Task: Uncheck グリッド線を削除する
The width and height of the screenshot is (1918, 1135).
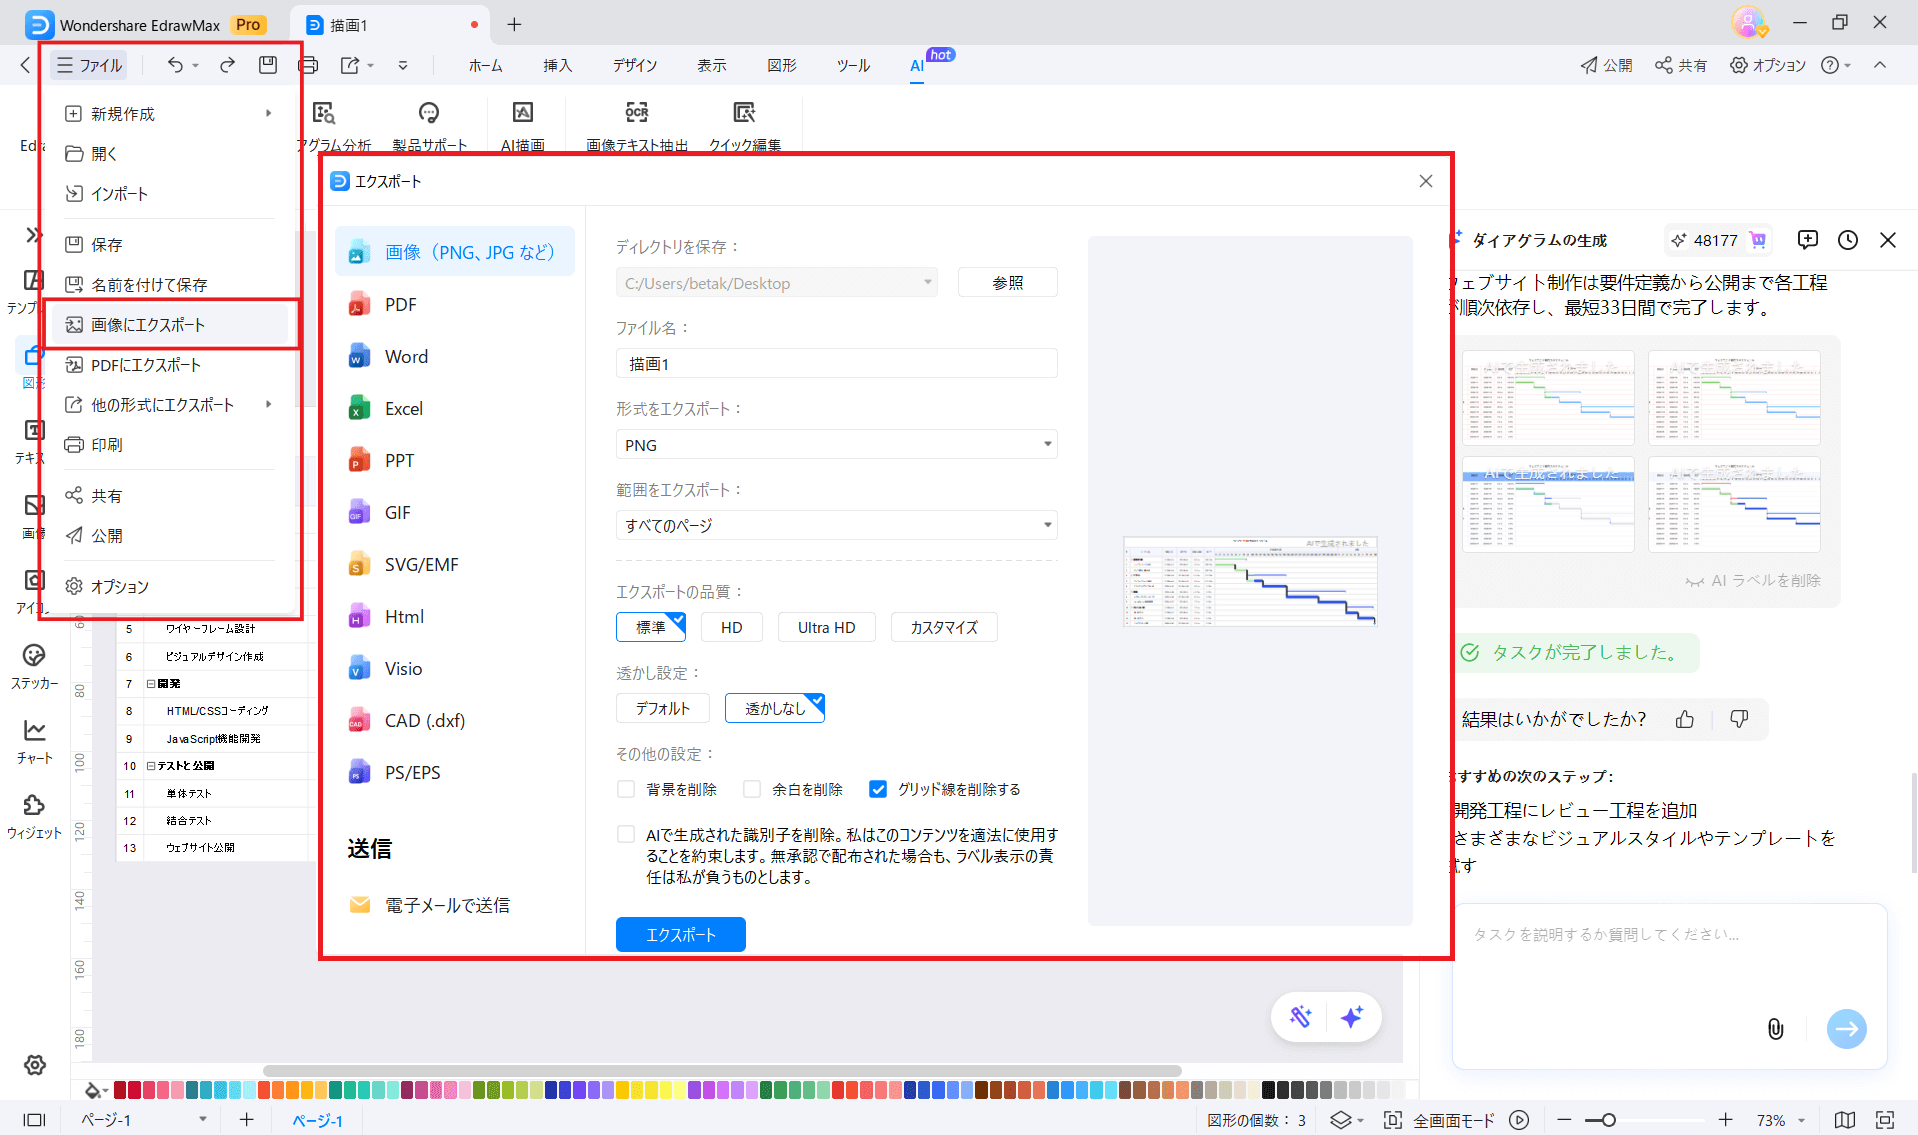Action: pos(878,789)
